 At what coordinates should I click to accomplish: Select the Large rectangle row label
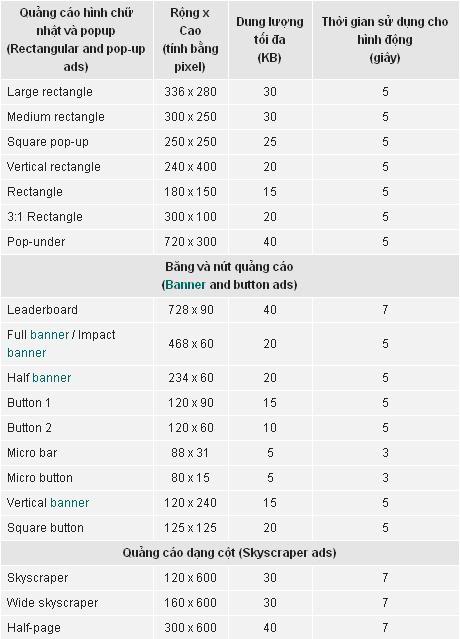point(50,92)
